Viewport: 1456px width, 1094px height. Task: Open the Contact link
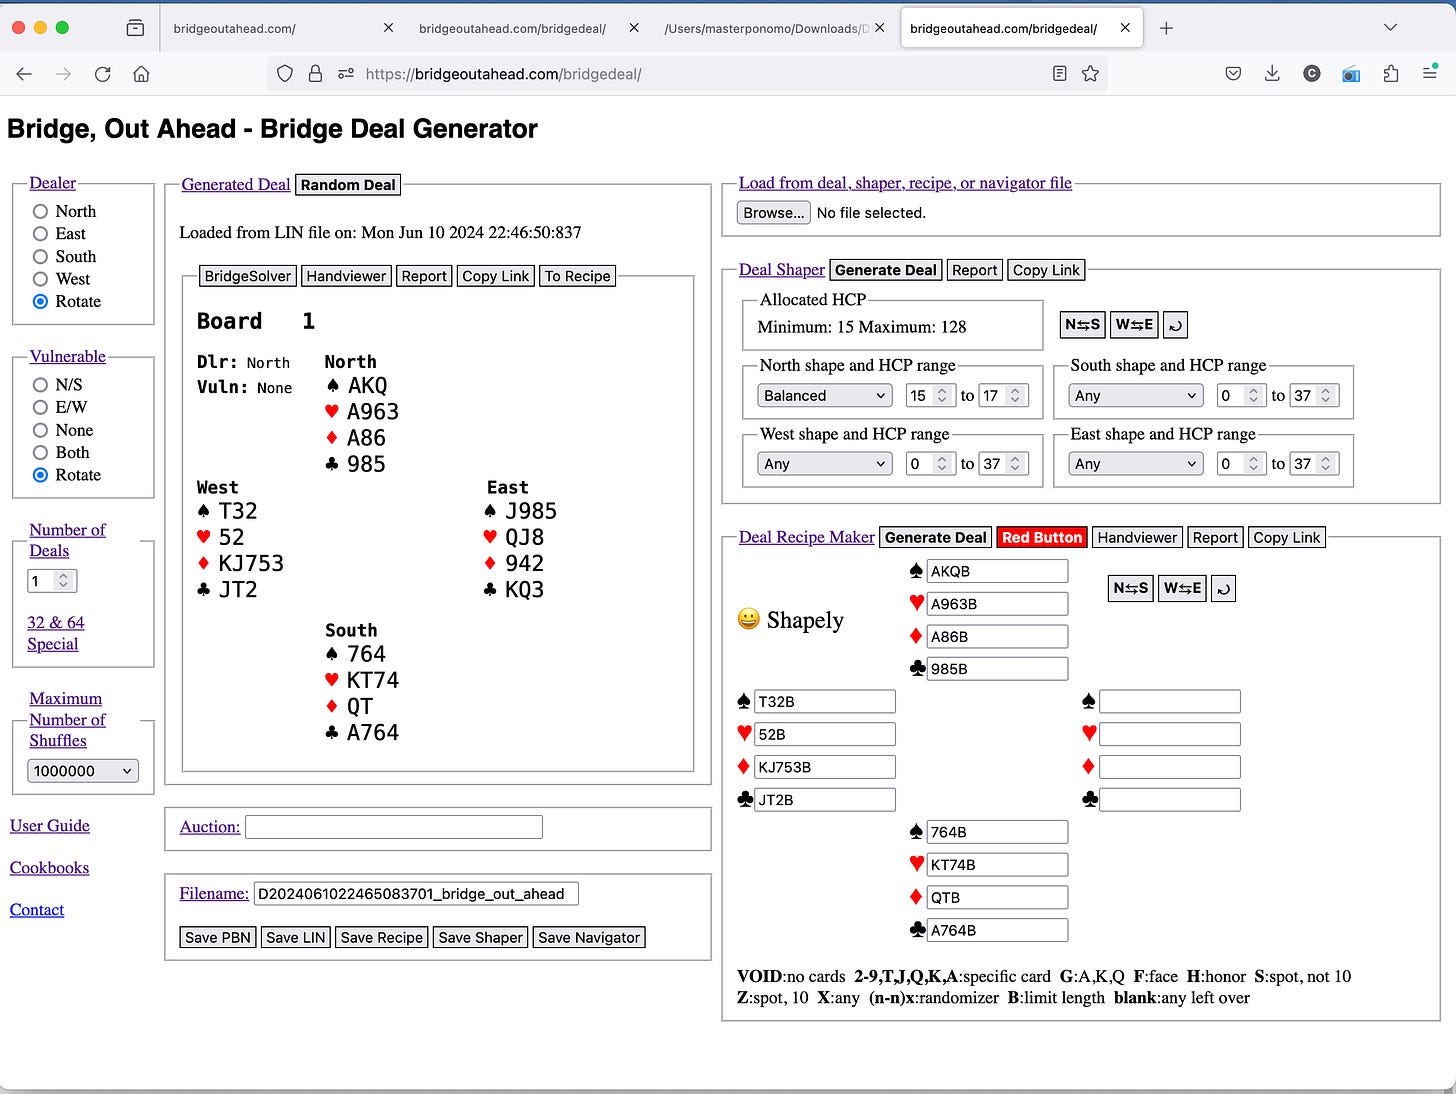click(x=37, y=909)
